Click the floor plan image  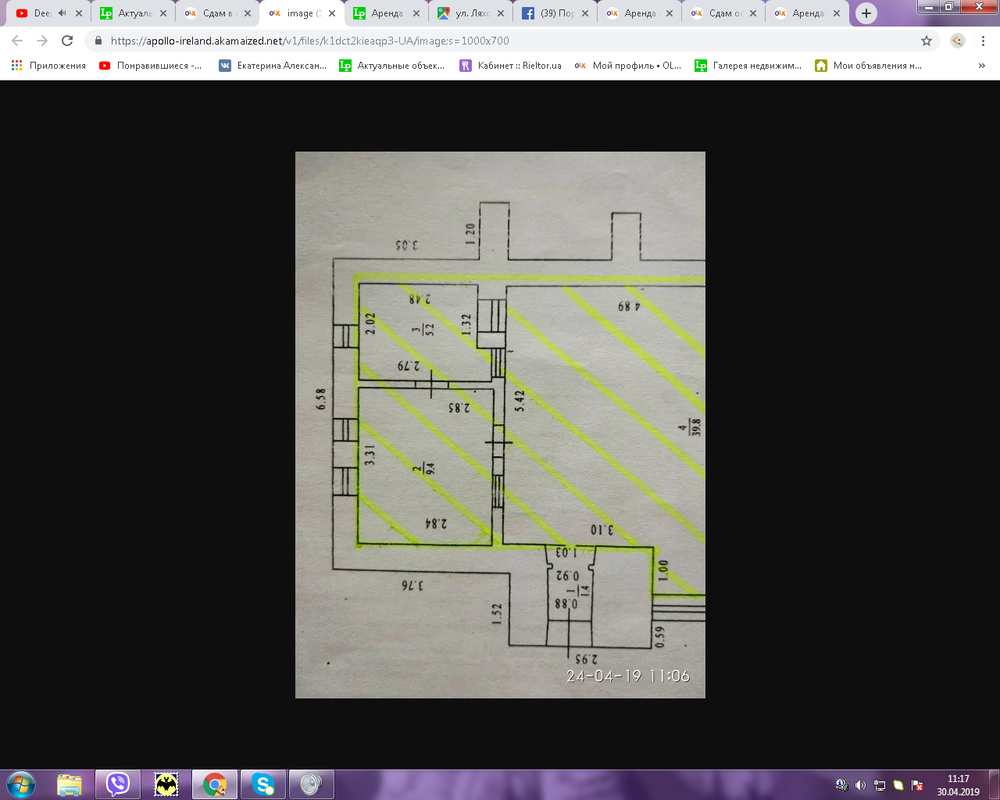(500, 424)
